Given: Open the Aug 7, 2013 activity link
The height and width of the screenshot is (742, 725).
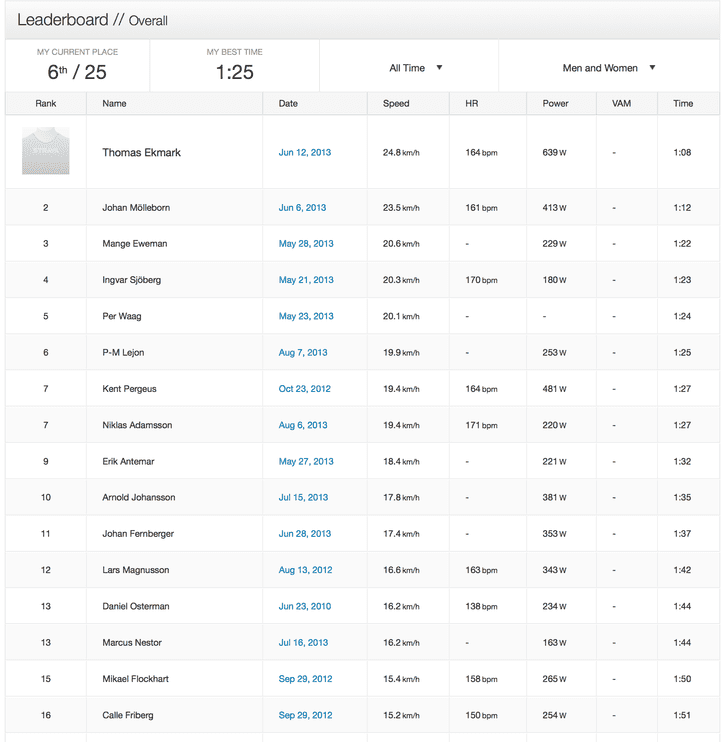Looking at the screenshot, I should point(303,353).
